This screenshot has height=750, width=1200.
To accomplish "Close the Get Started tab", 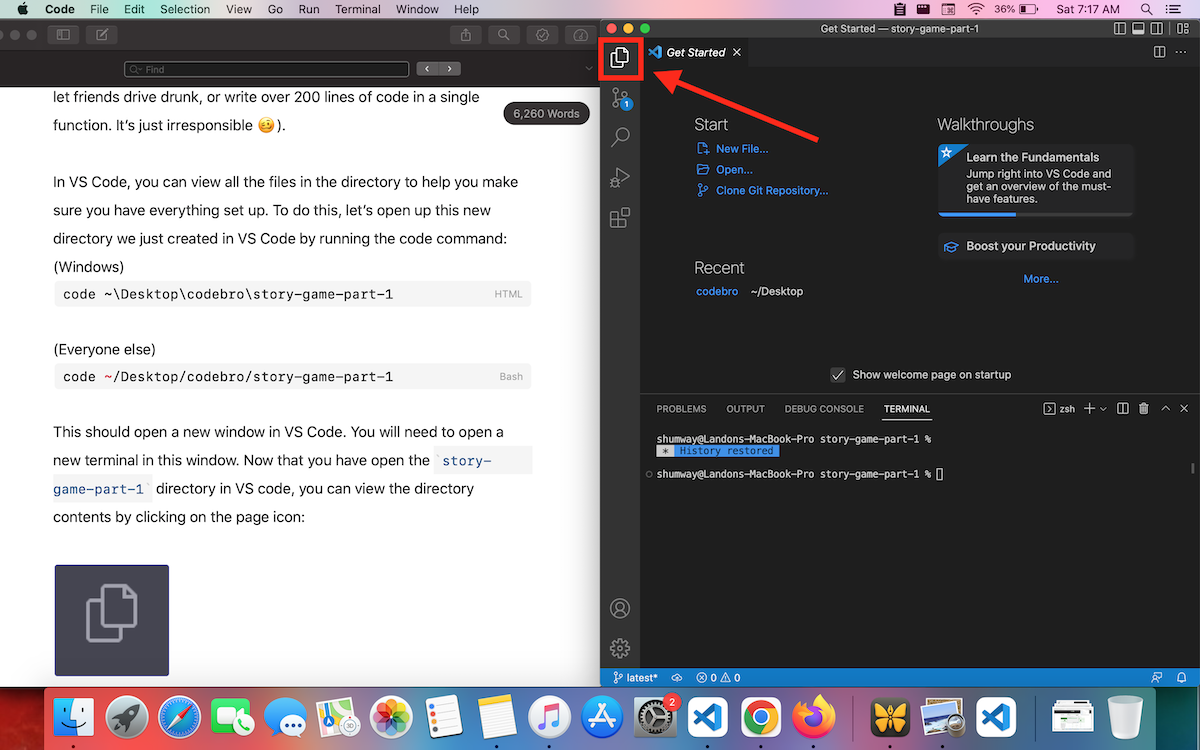I will [x=737, y=52].
